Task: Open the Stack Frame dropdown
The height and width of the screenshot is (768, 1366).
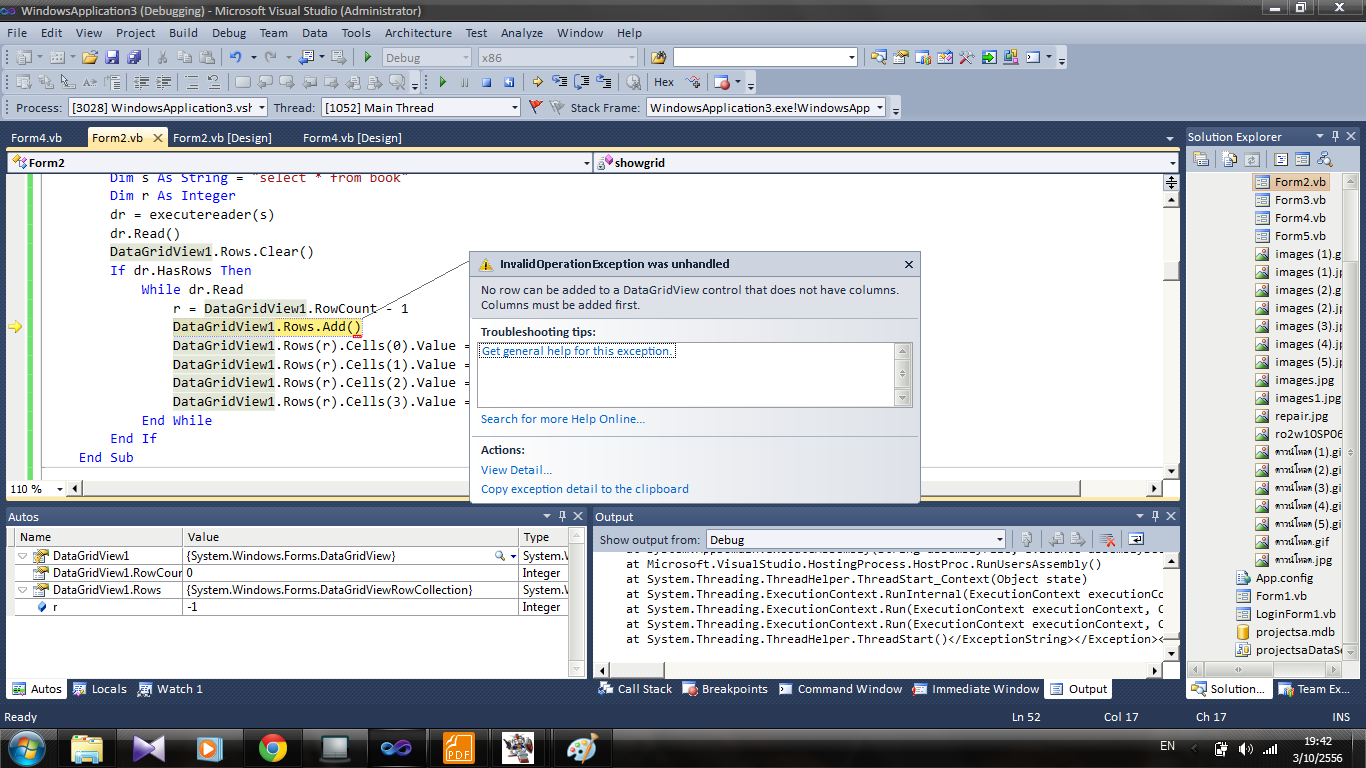Action: coord(766,107)
